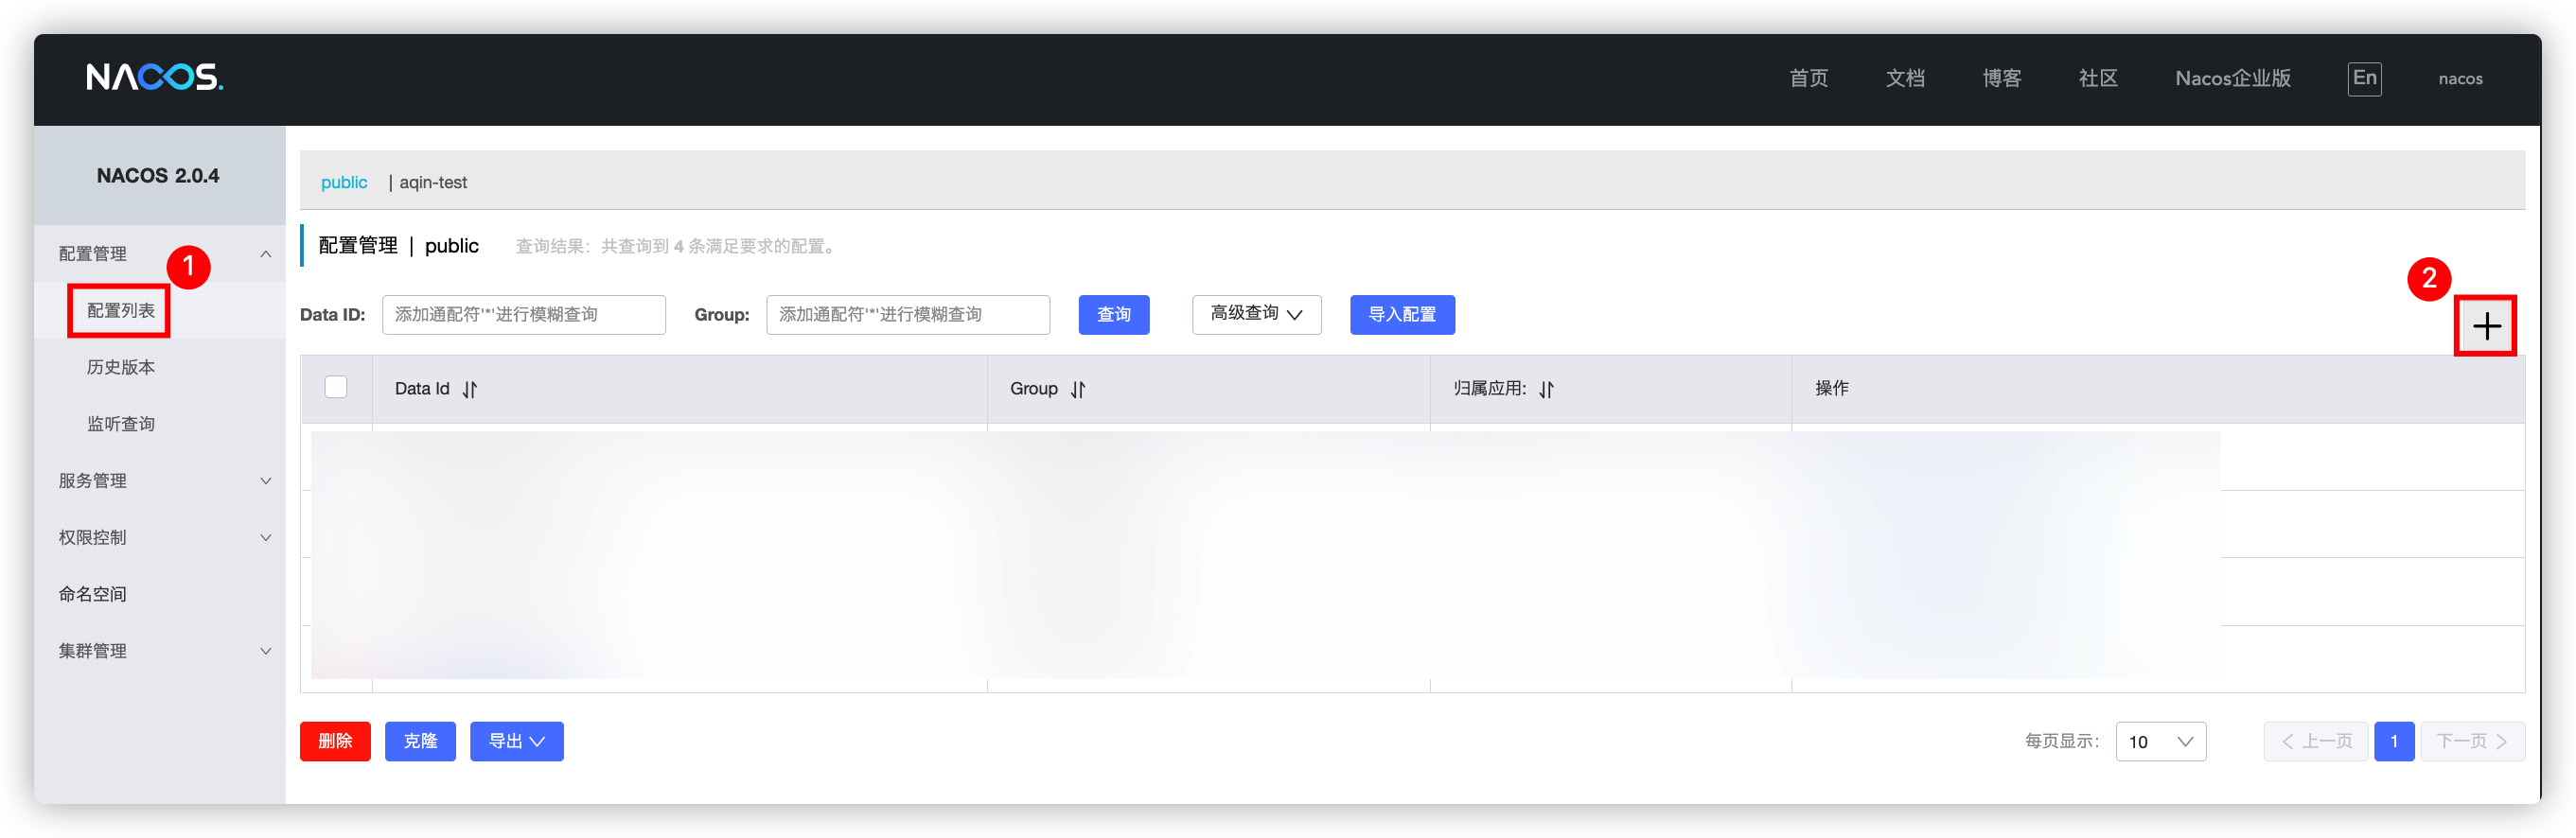2576x838 pixels.
Task: Open the nacos user menu
Action: pos(2460,79)
